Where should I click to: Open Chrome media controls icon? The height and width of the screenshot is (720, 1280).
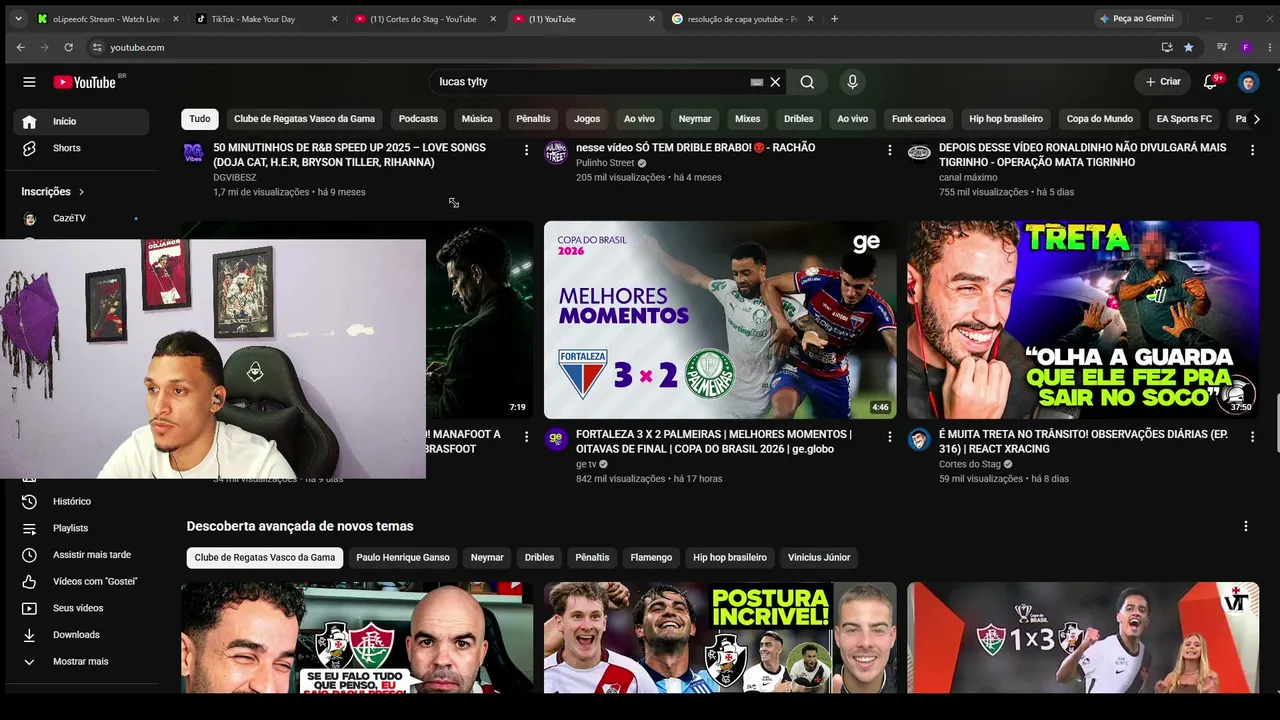tap(1222, 47)
